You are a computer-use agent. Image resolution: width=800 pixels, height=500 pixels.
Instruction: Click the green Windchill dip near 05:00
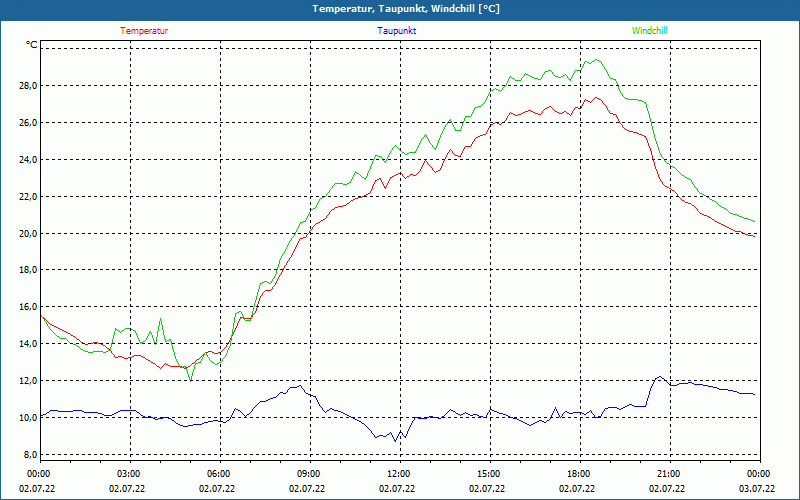[x=190, y=381]
